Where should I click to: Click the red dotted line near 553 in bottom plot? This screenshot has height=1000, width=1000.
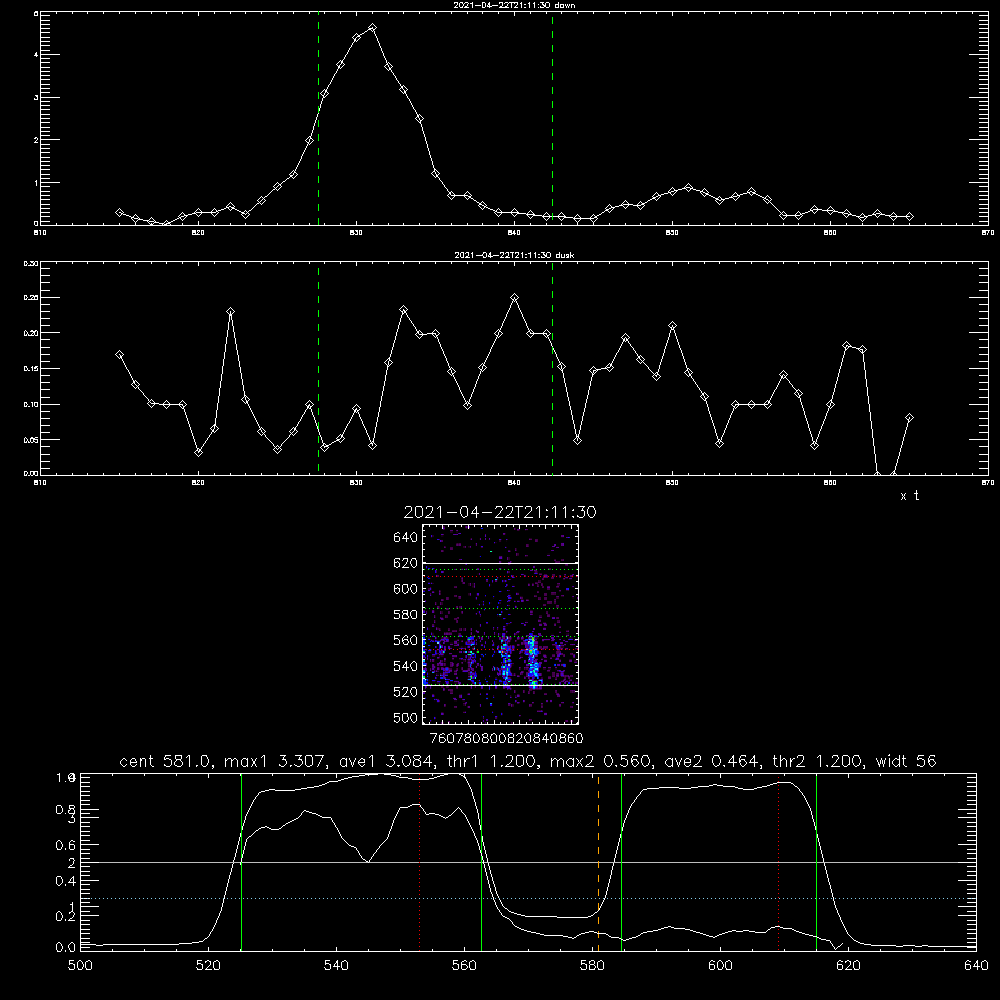419,862
